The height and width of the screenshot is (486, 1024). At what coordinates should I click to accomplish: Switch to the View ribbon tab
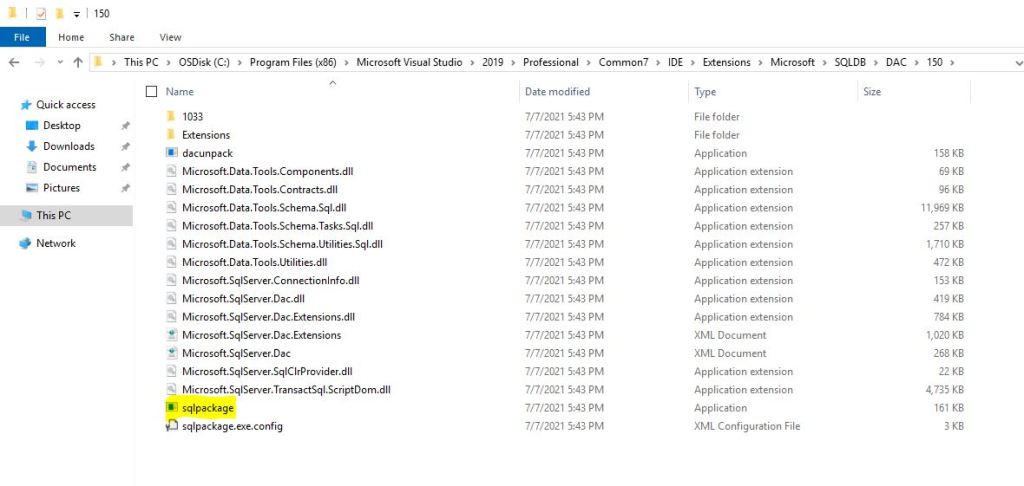170,37
